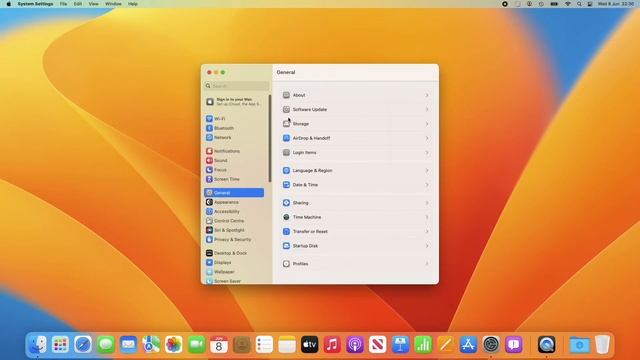Expand Sharing row chevron
Screen dimensions: 640x360
[x=427, y=203]
